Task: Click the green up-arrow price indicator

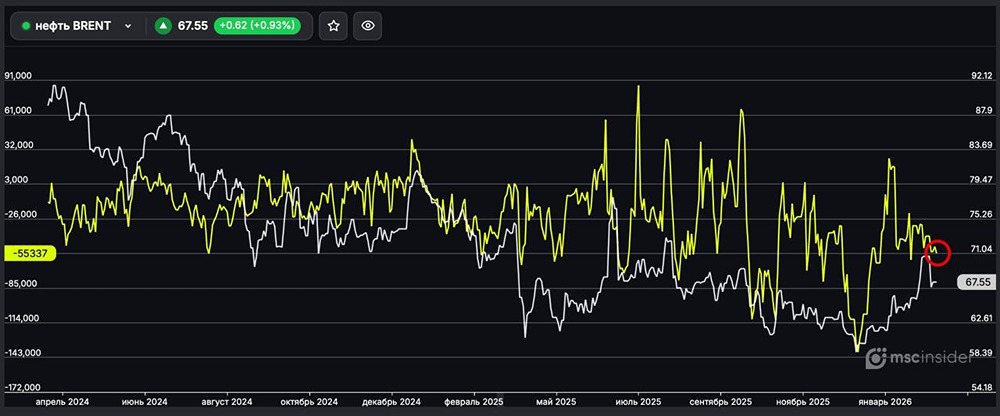Action: [162, 26]
